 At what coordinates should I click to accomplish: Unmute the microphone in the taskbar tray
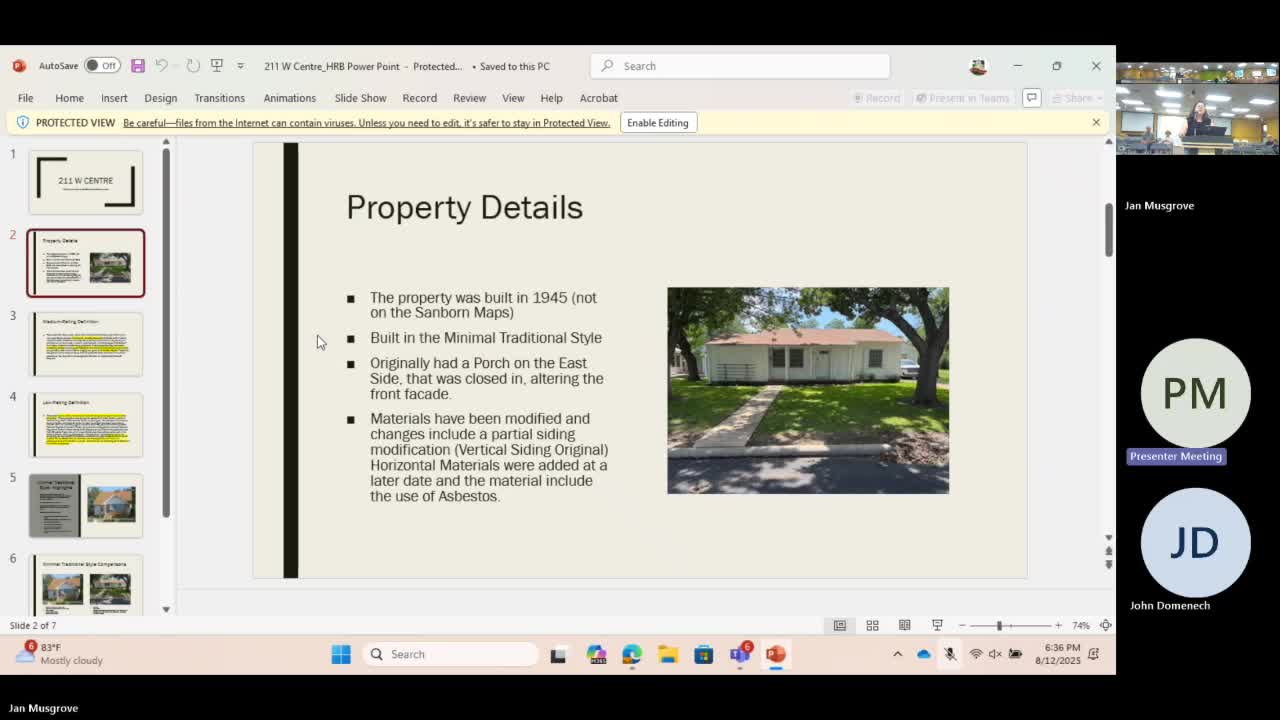[x=948, y=654]
